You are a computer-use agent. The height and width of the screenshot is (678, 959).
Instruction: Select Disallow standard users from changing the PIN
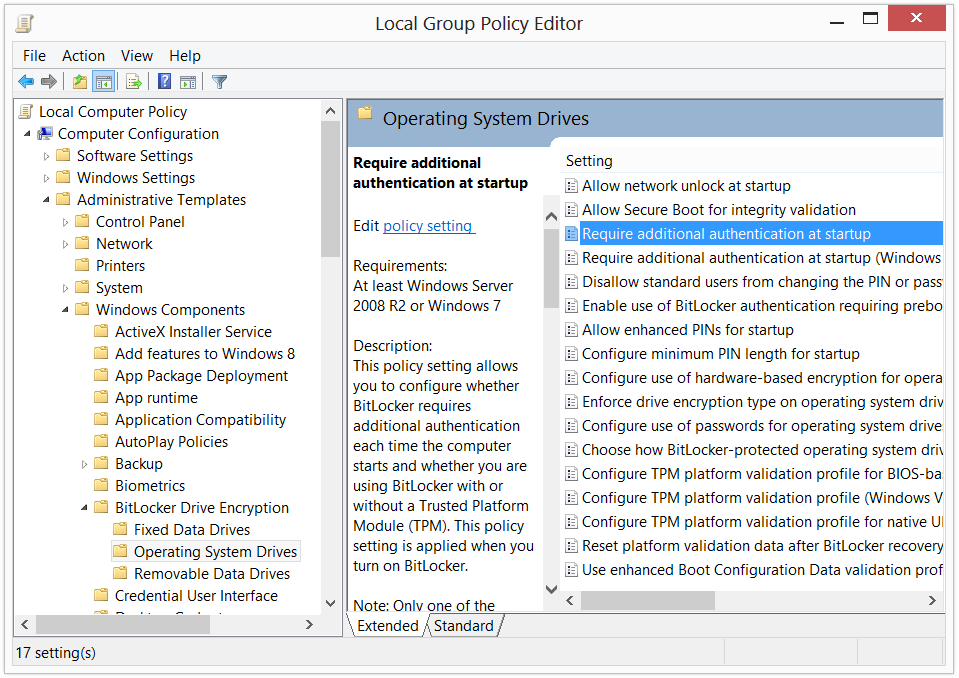(754, 282)
